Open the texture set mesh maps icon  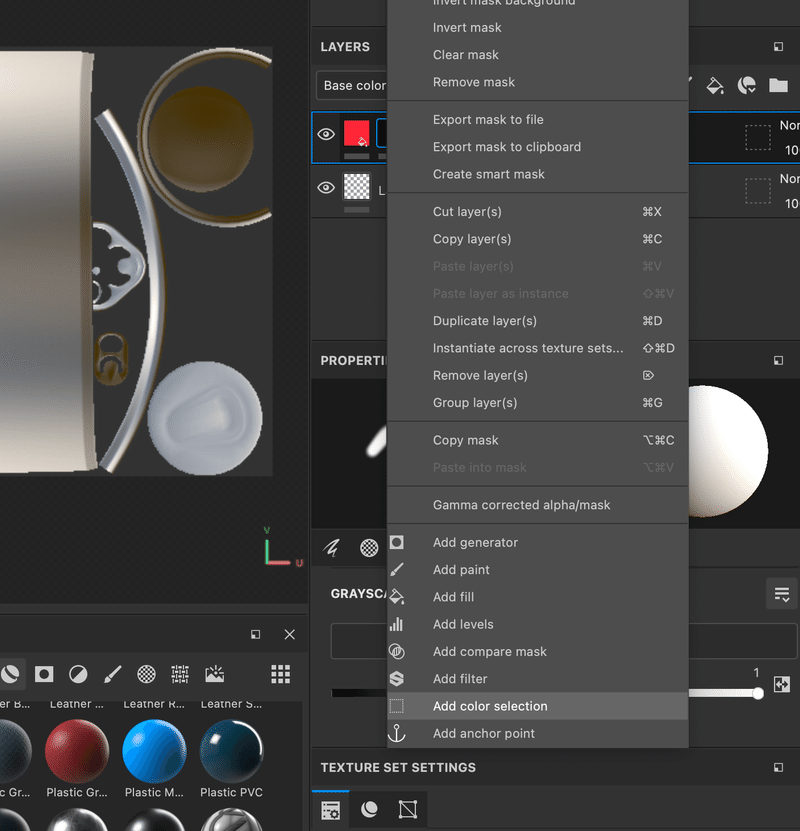(407, 810)
